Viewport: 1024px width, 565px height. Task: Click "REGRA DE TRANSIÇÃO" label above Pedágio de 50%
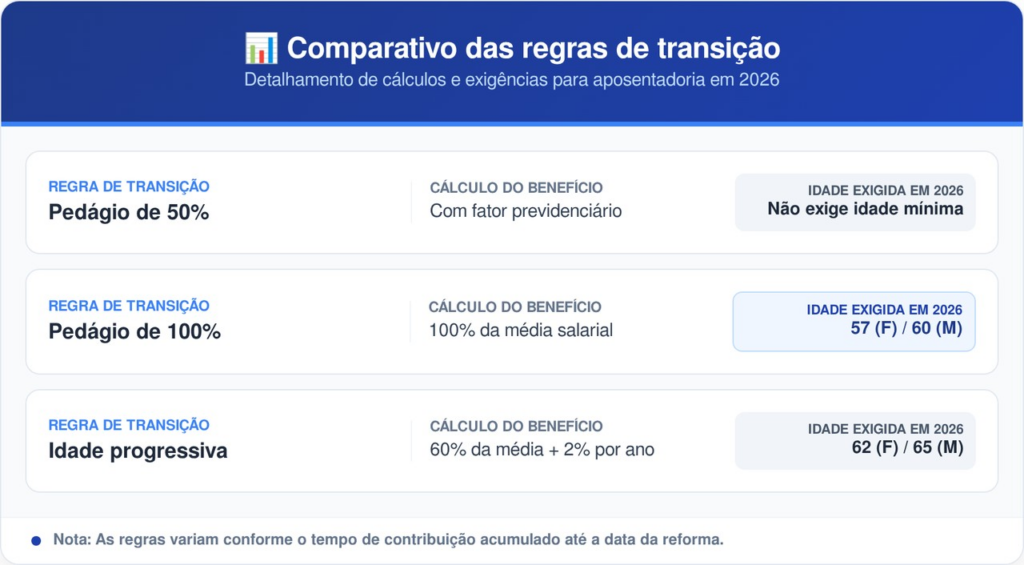click(x=129, y=187)
